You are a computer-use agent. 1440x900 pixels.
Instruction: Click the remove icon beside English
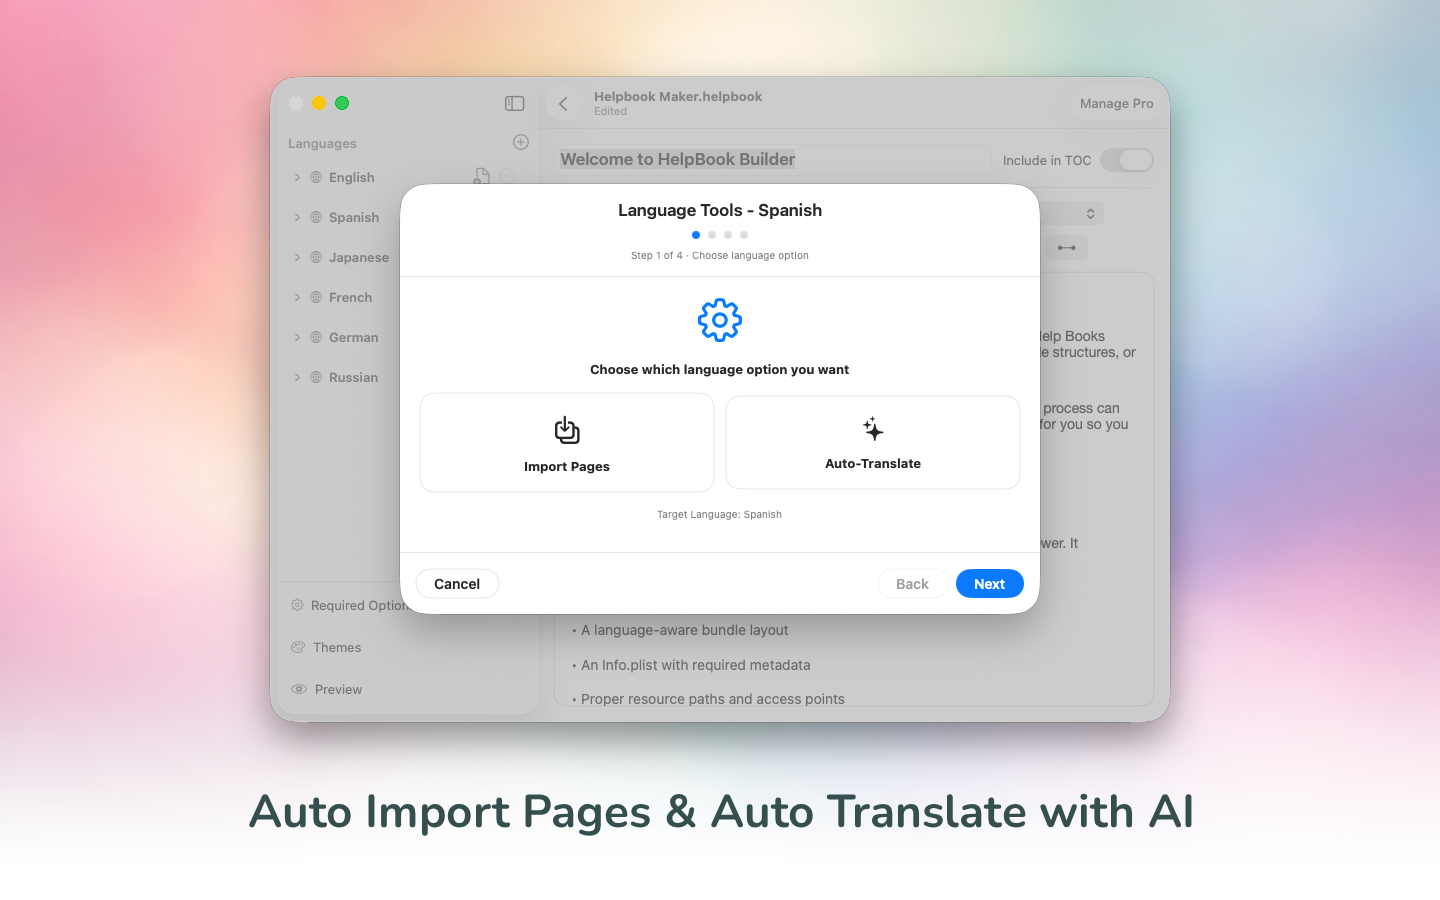(507, 176)
